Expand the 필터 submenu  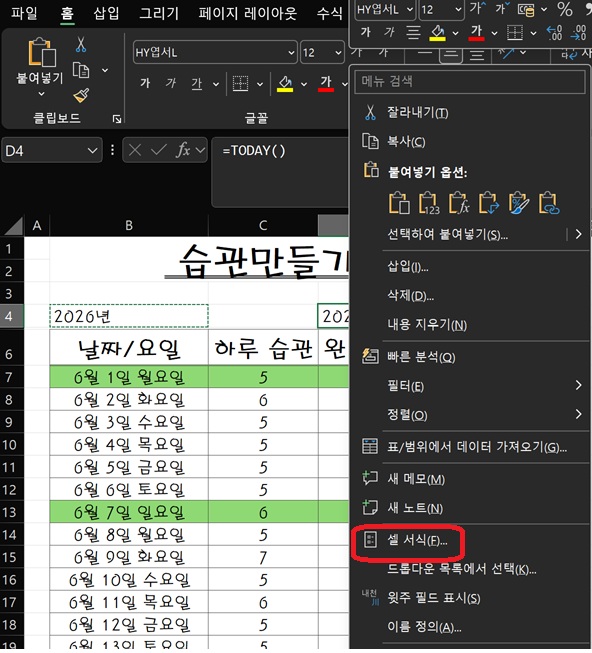point(578,386)
